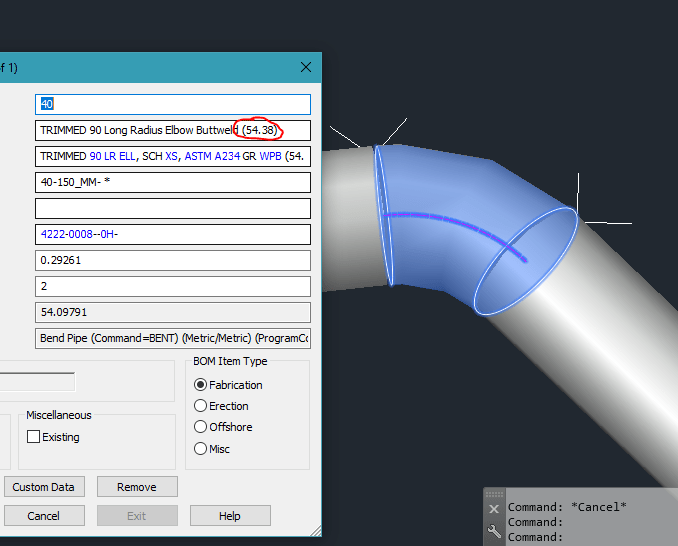This screenshot has height=546, width=678.
Task: Click the field containing 40
Action: click(x=172, y=104)
